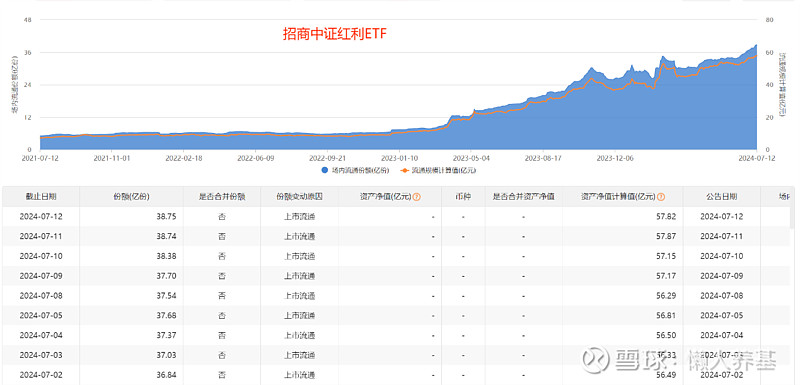Select 截止日期 cell 2024-07-03

coord(41,355)
